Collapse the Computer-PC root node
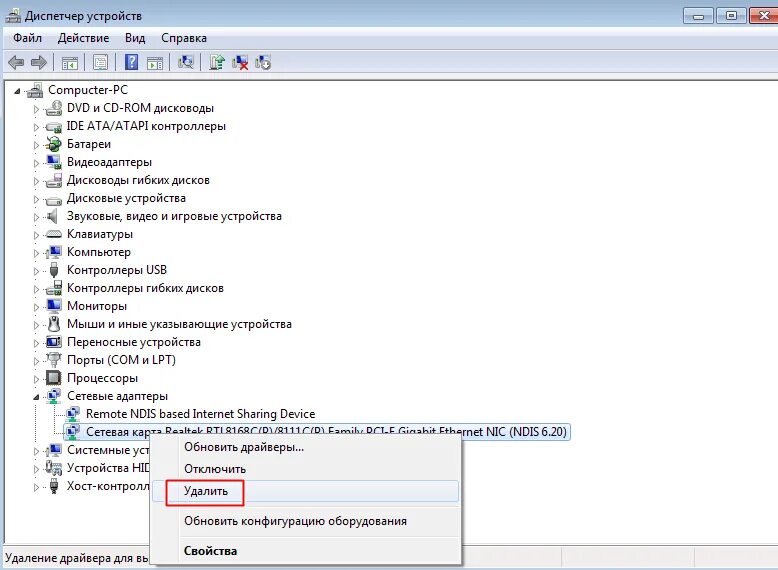This screenshot has height=570, width=778. [x=17, y=91]
